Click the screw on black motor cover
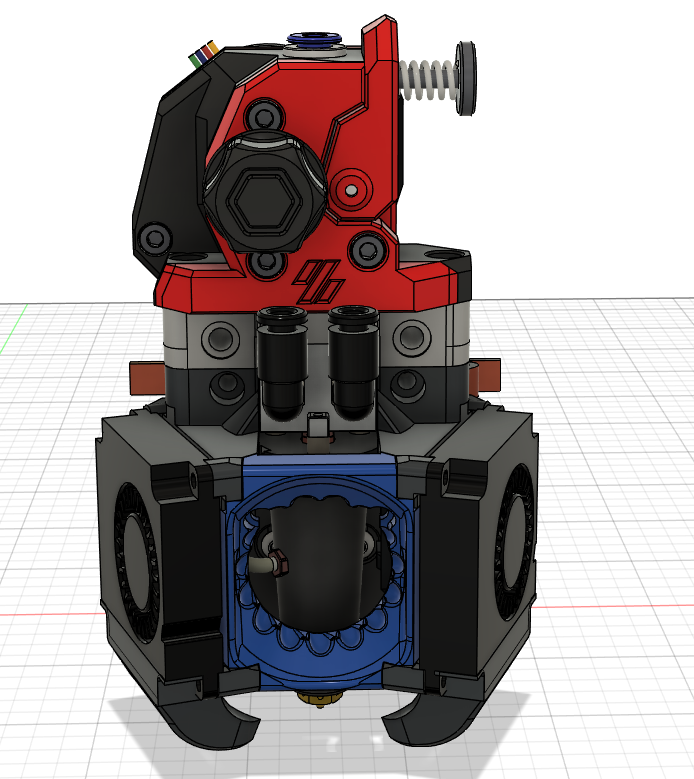 coord(155,237)
